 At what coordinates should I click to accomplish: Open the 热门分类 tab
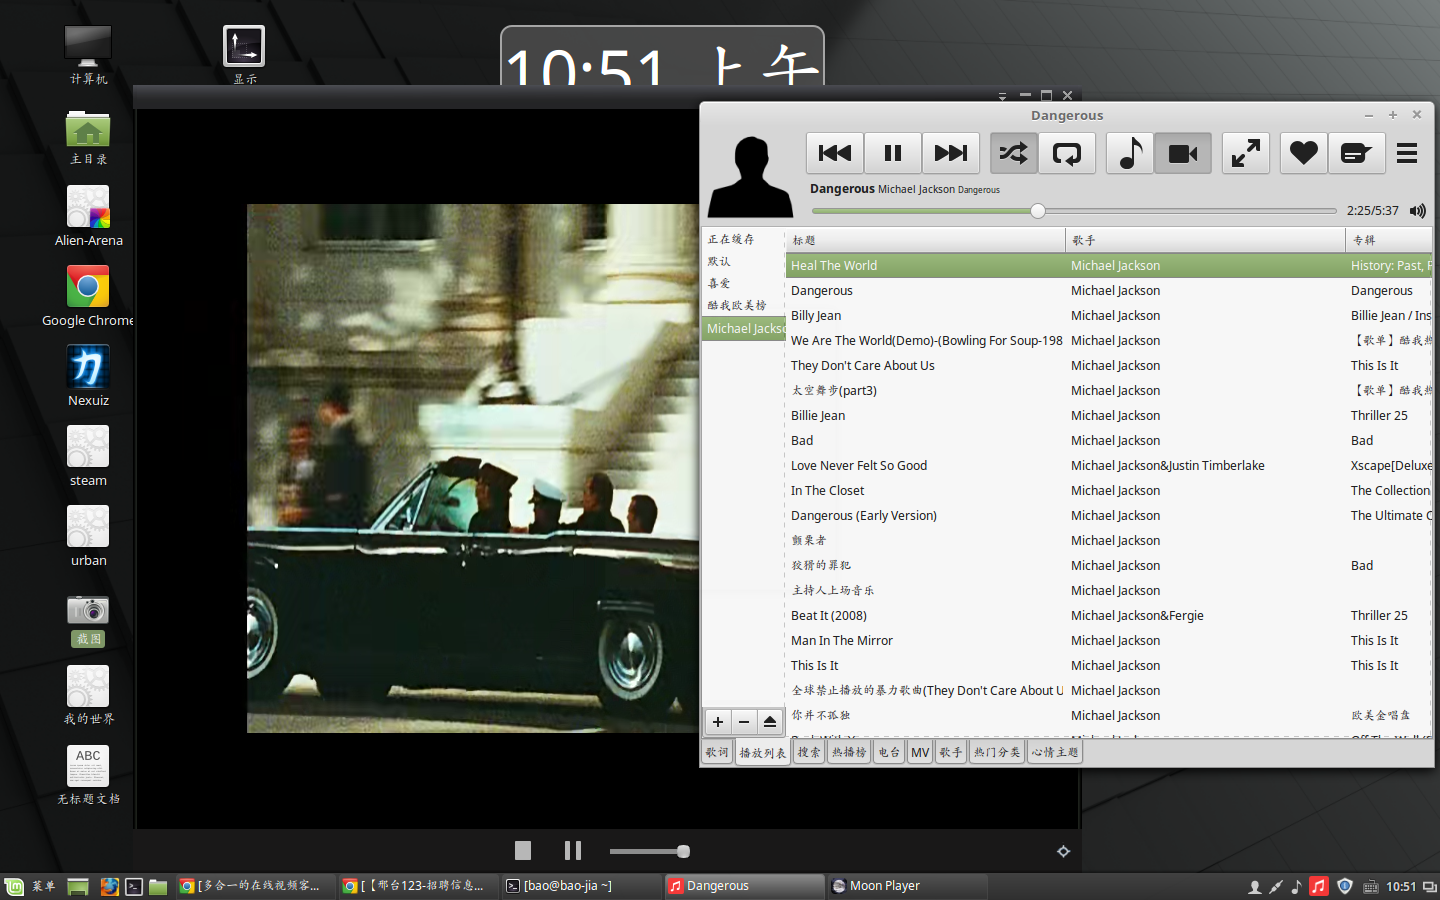pyautogui.click(x=997, y=752)
